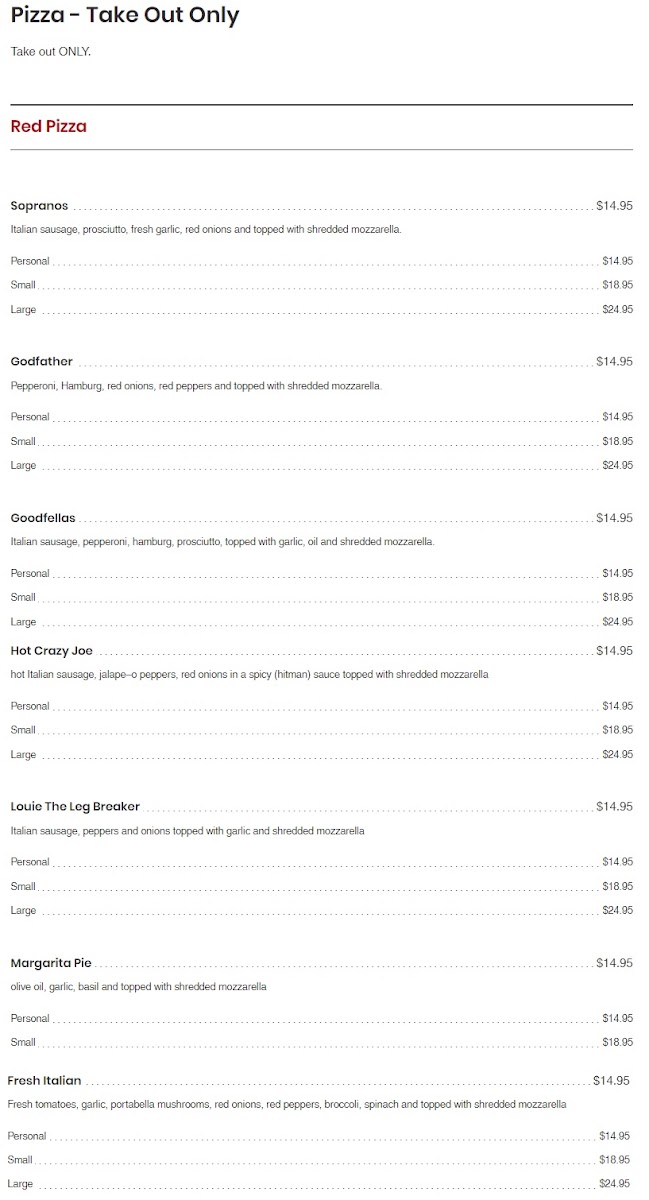
Task: Click the Fresh Italian pizza name
Action: 44,1081
